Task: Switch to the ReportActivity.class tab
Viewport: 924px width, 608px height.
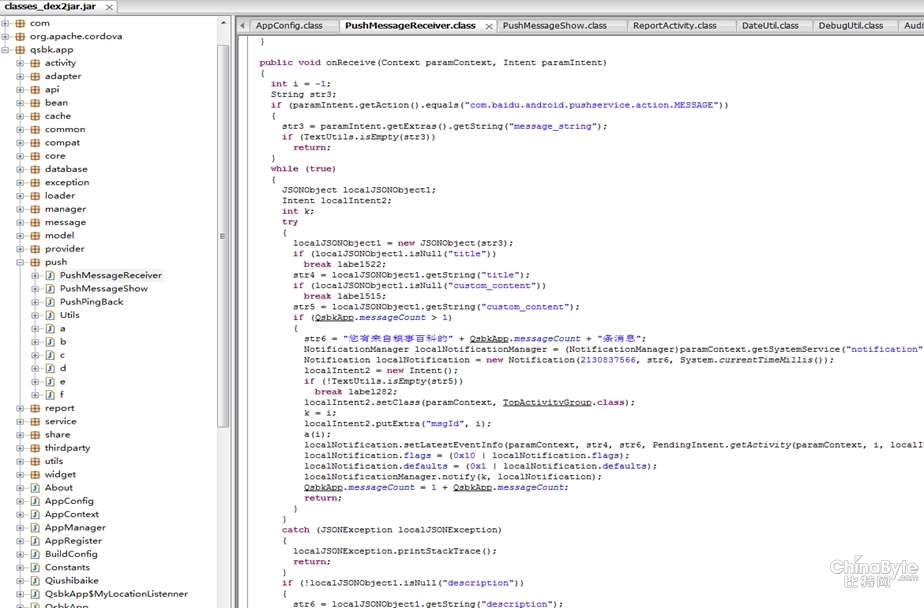Action: coord(675,25)
